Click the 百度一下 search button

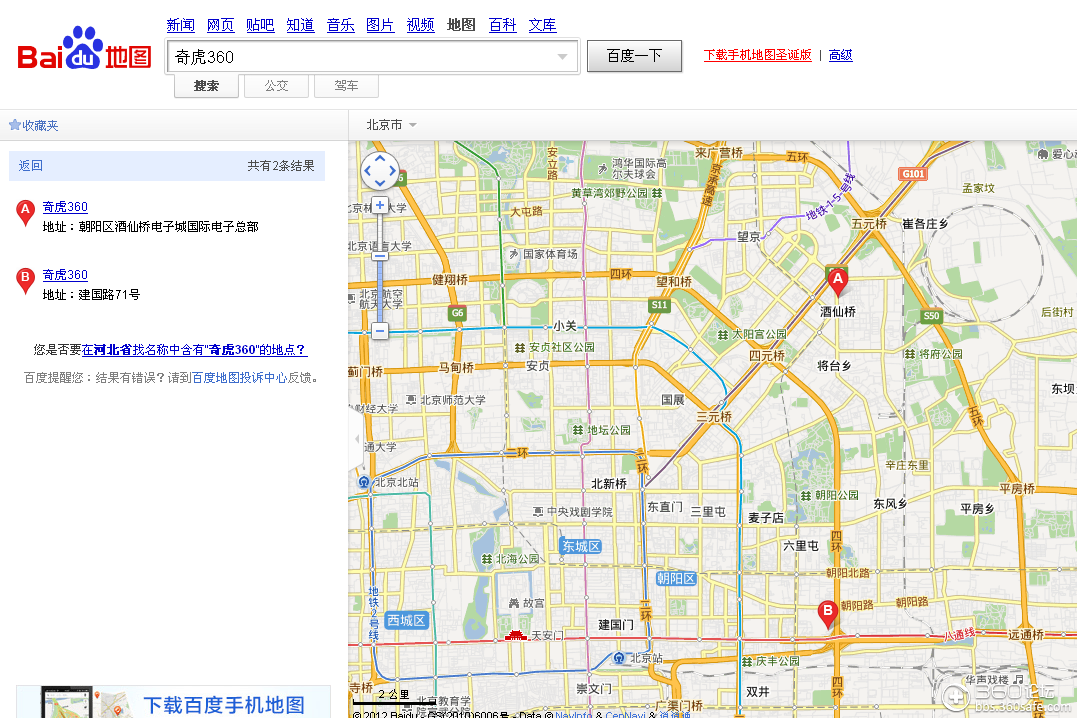(634, 56)
